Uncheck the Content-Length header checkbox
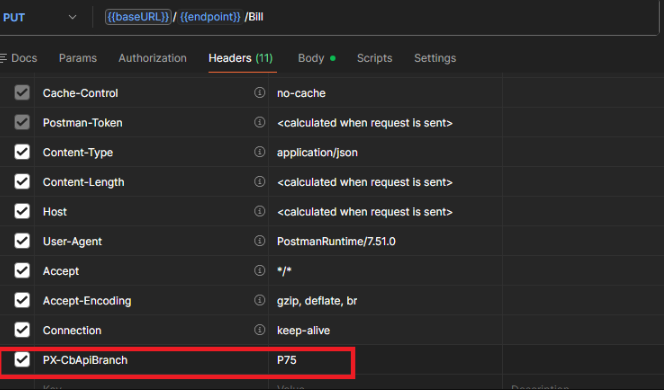 tap(22, 182)
